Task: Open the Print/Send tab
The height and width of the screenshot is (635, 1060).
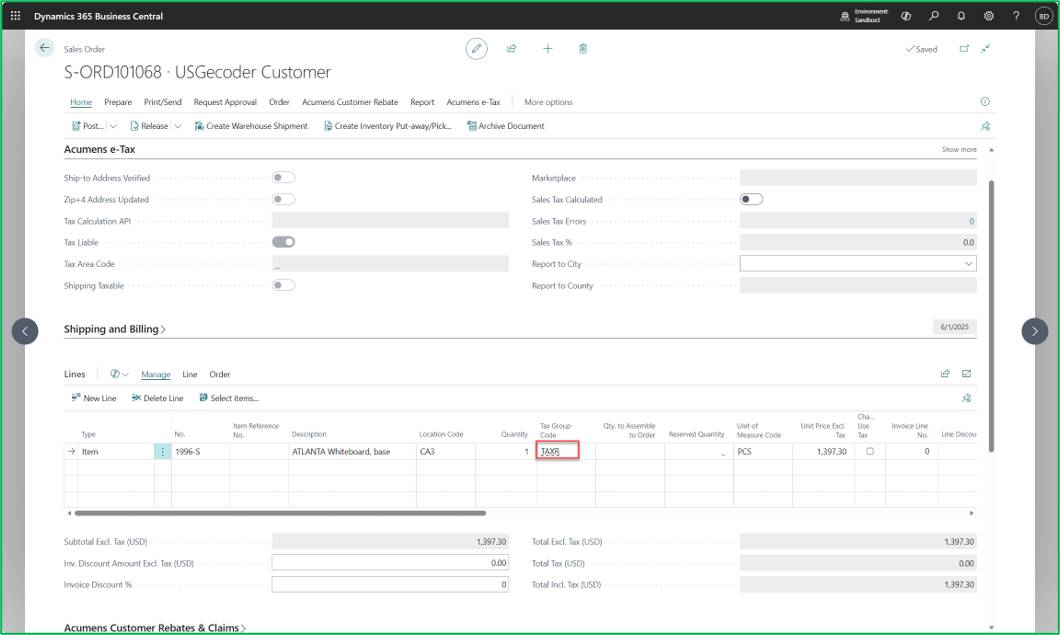Action: tap(162, 102)
